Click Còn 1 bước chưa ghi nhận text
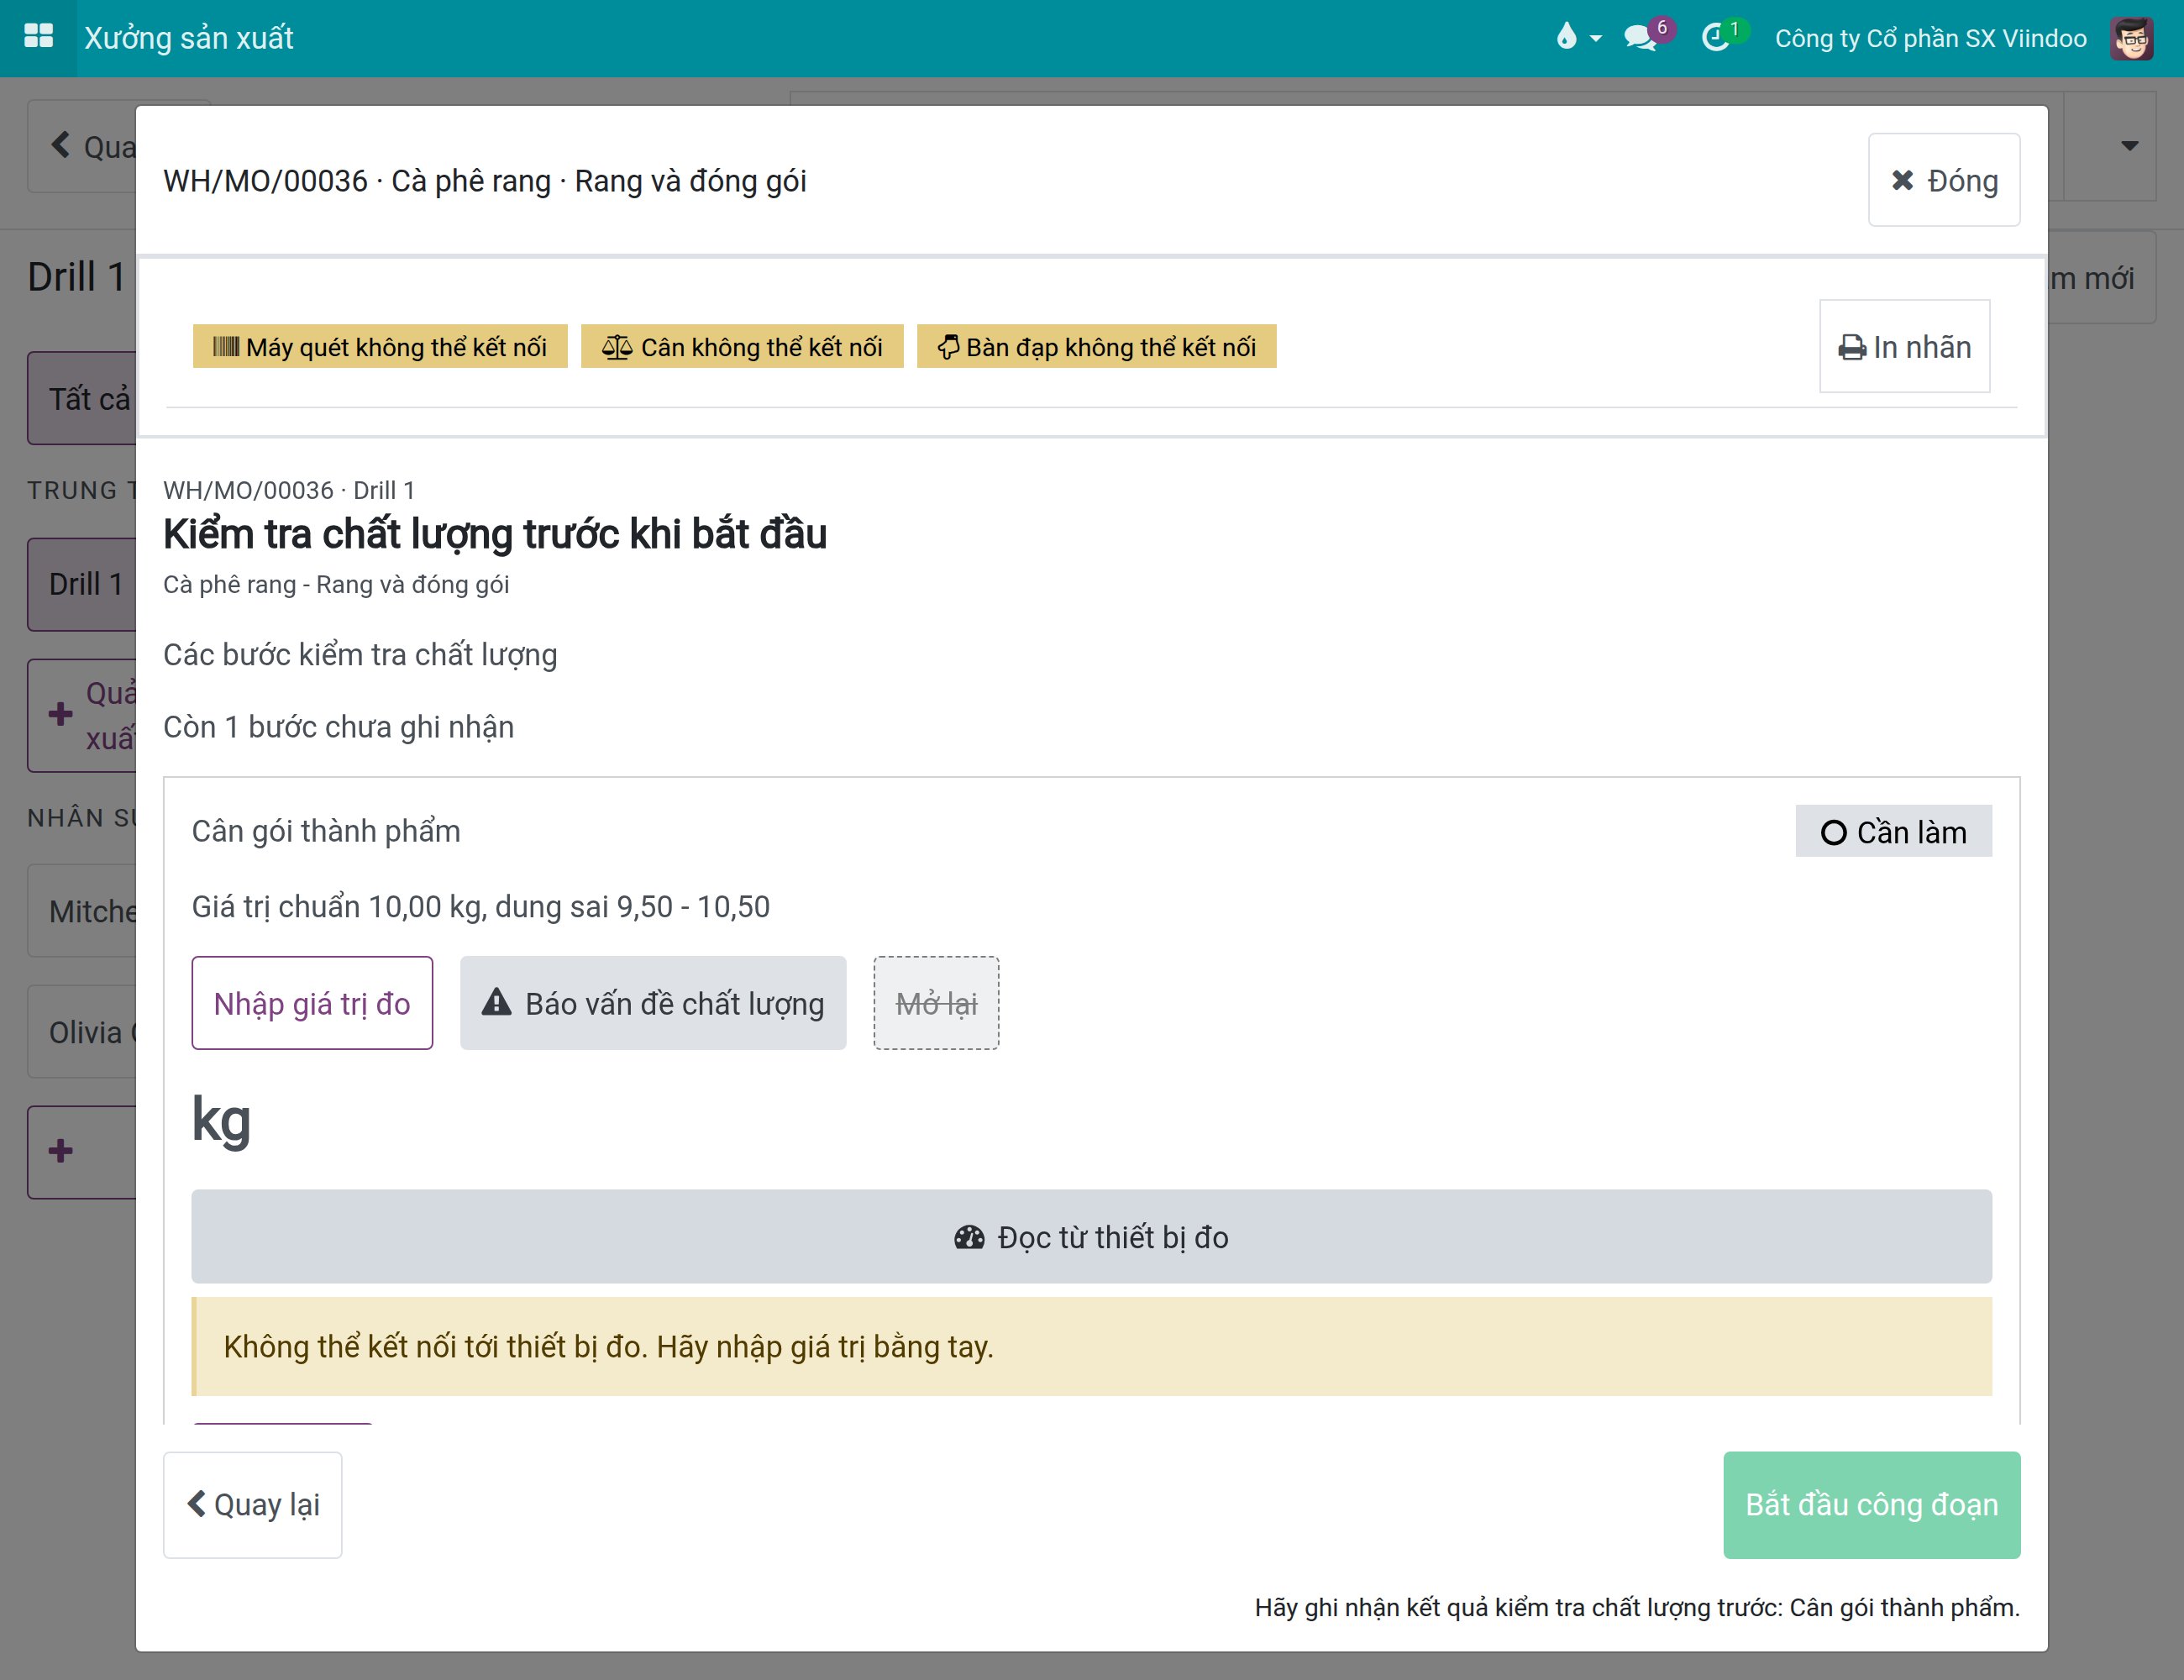2184x1680 pixels. coord(339,727)
